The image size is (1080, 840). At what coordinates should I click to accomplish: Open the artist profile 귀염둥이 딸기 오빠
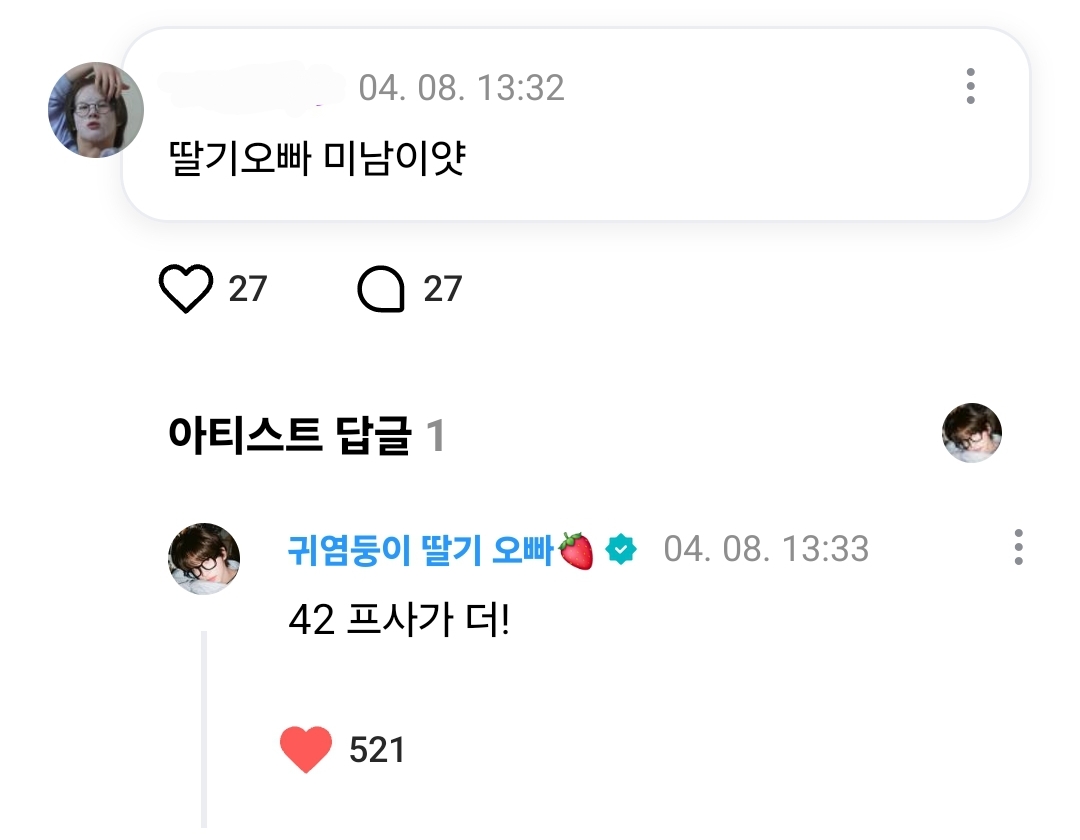pos(420,550)
